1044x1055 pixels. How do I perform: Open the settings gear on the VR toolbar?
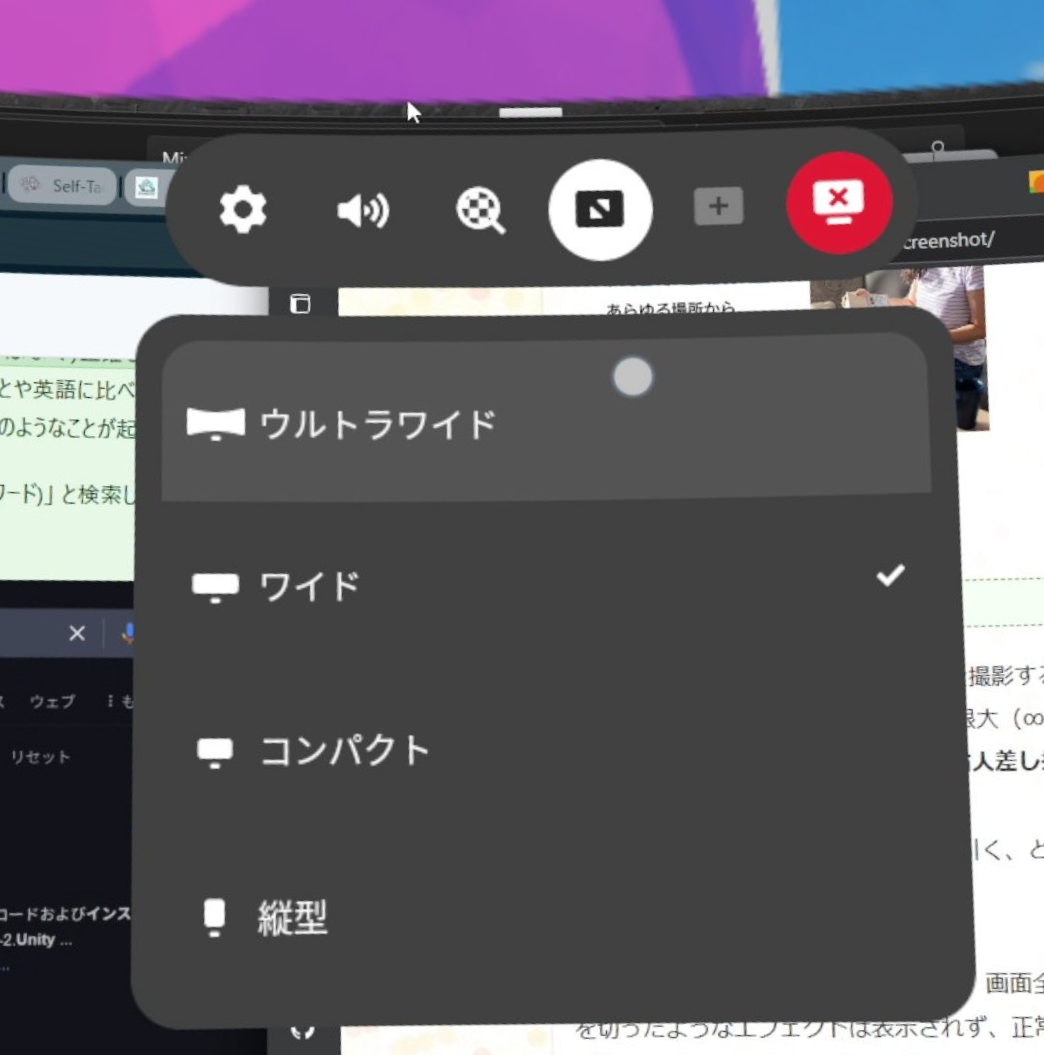click(x=243, y=209)
